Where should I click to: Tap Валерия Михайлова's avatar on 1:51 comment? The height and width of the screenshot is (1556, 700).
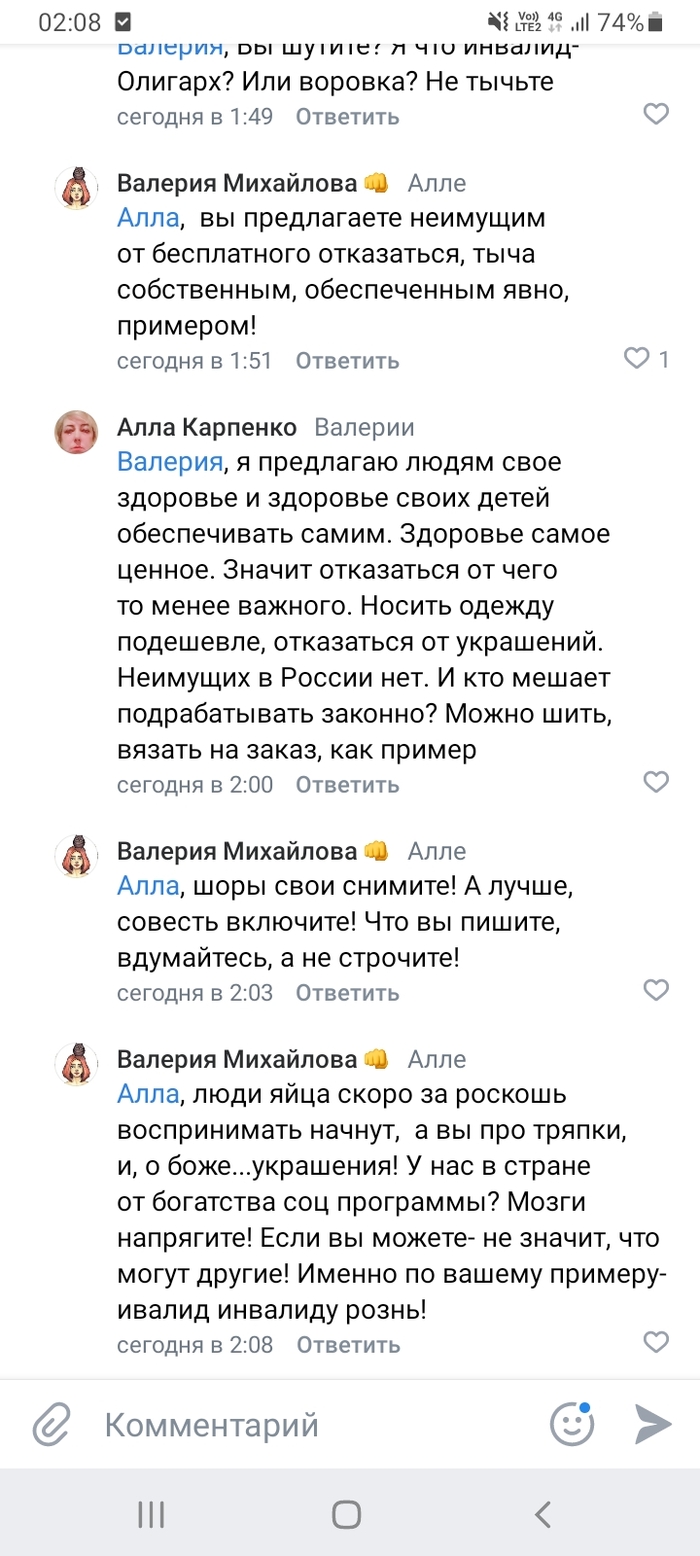[x=76, y=188]
